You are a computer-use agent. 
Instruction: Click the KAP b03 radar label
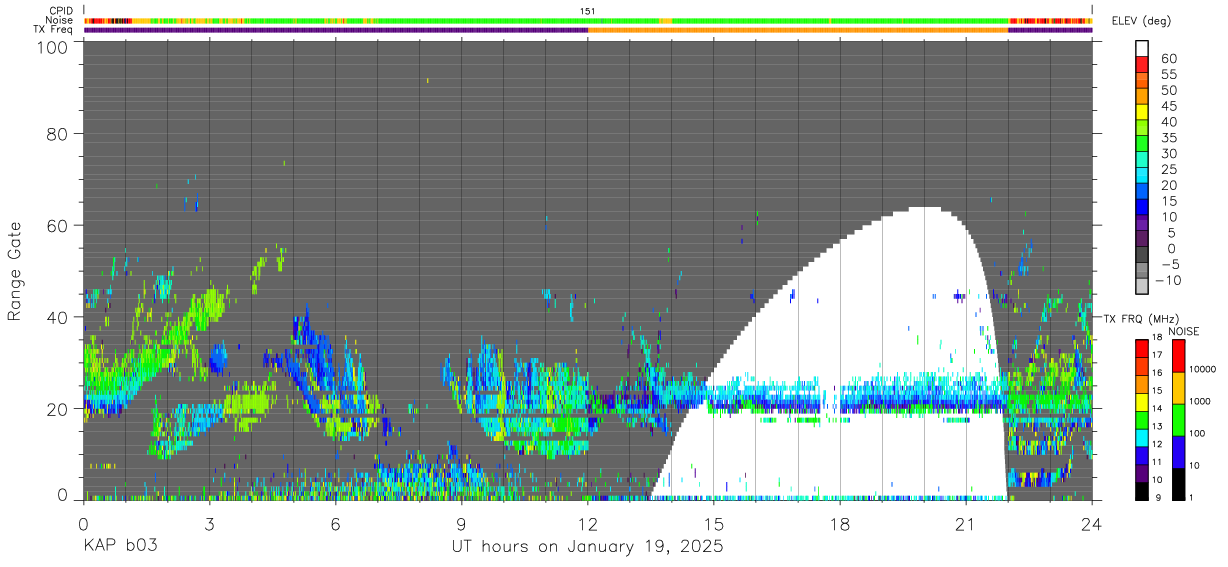coord(119,547)
